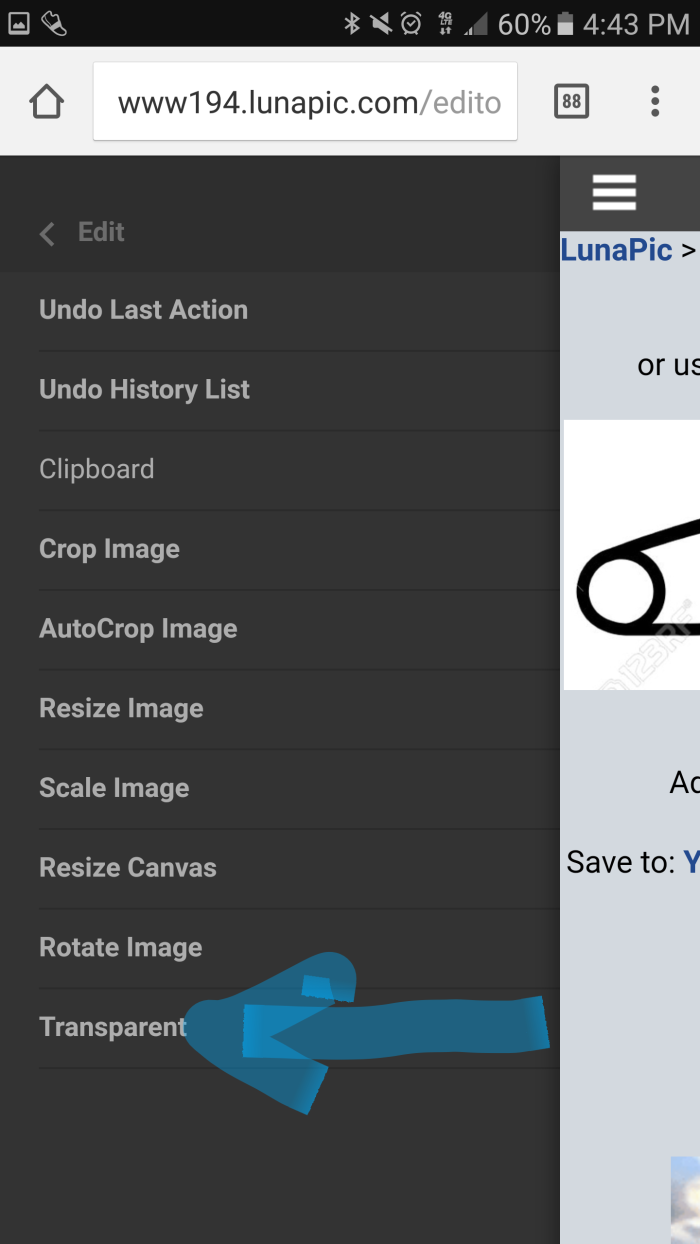This screenshot has height=1244, width=700.
Task: Toggle the LunaPic hamburger menu icon
Action: pos(614,192)
